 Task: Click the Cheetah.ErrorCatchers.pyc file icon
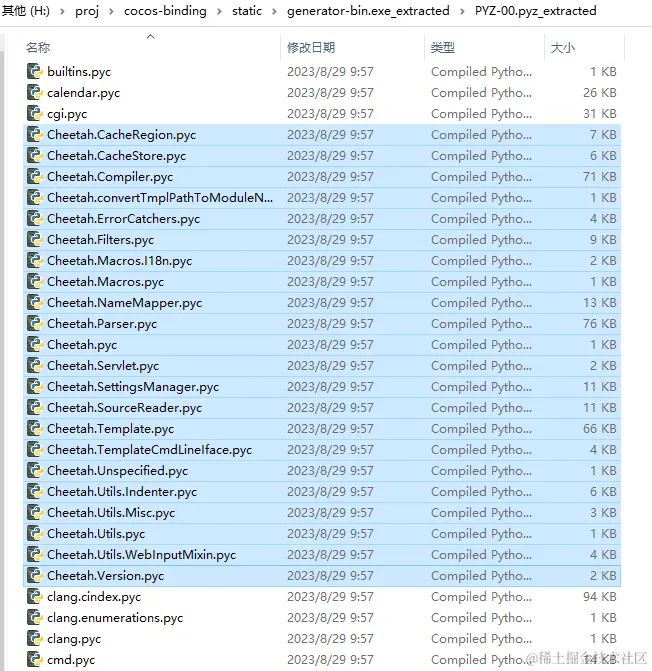35,218
